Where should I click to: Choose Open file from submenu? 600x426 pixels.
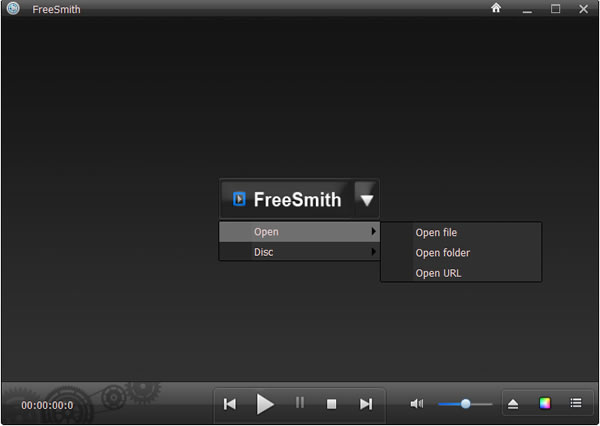[461, 233]
